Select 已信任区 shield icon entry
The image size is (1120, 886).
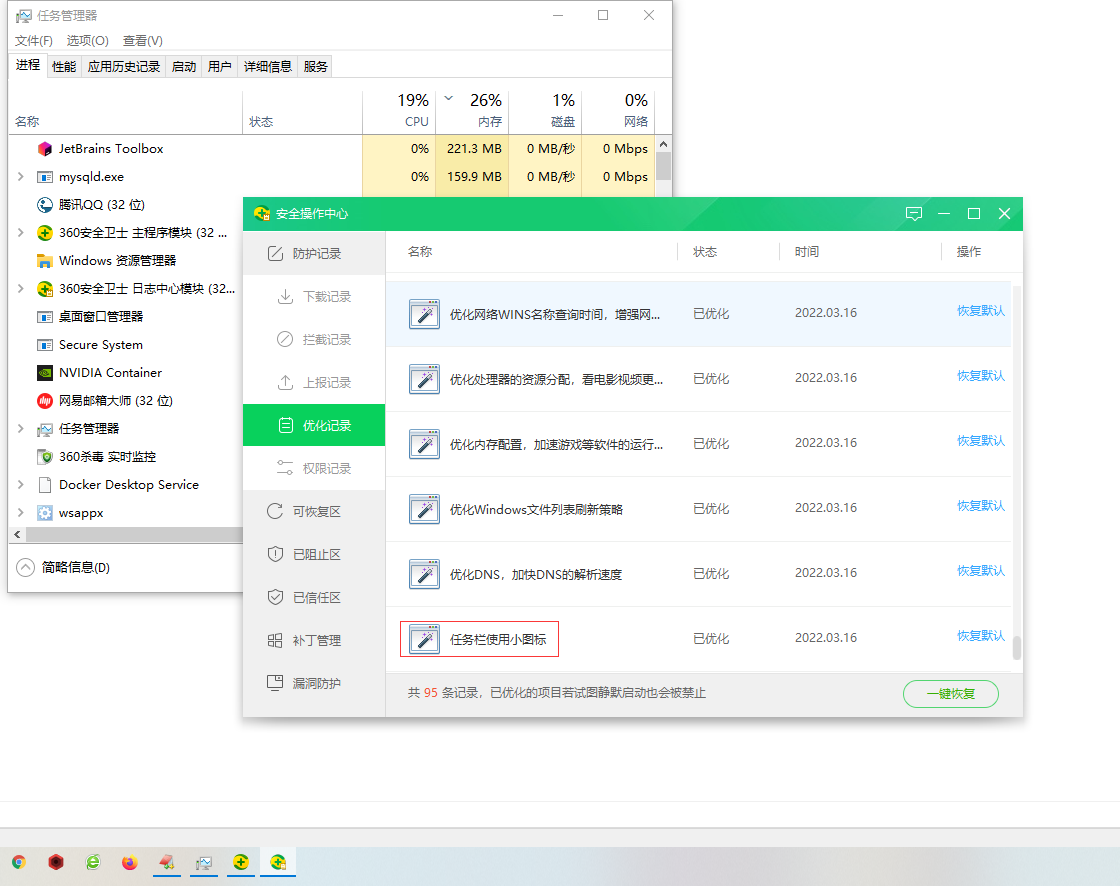click(275, 598)
